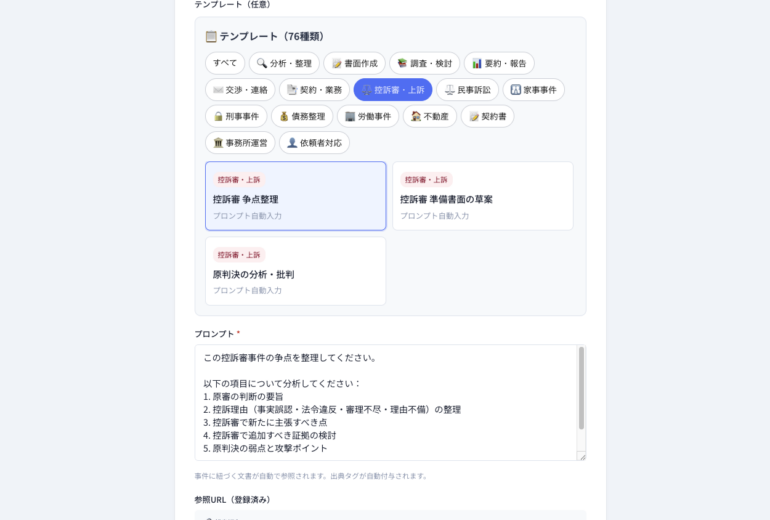
Task: Choose the 書面作成 category chip
Action: point(354,63)
